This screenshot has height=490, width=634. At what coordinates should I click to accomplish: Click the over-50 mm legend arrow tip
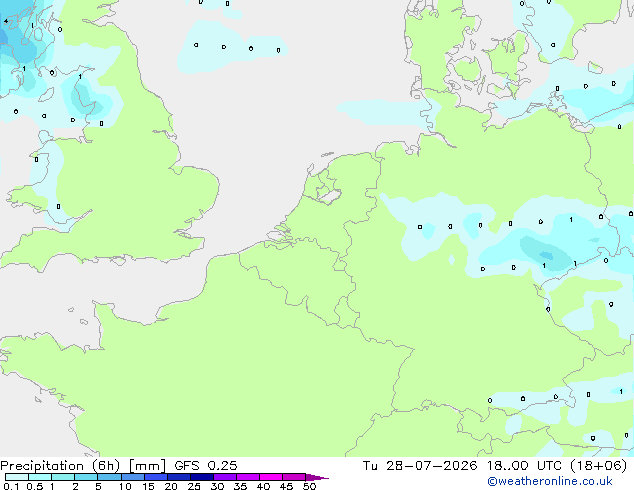coord(317,477)
